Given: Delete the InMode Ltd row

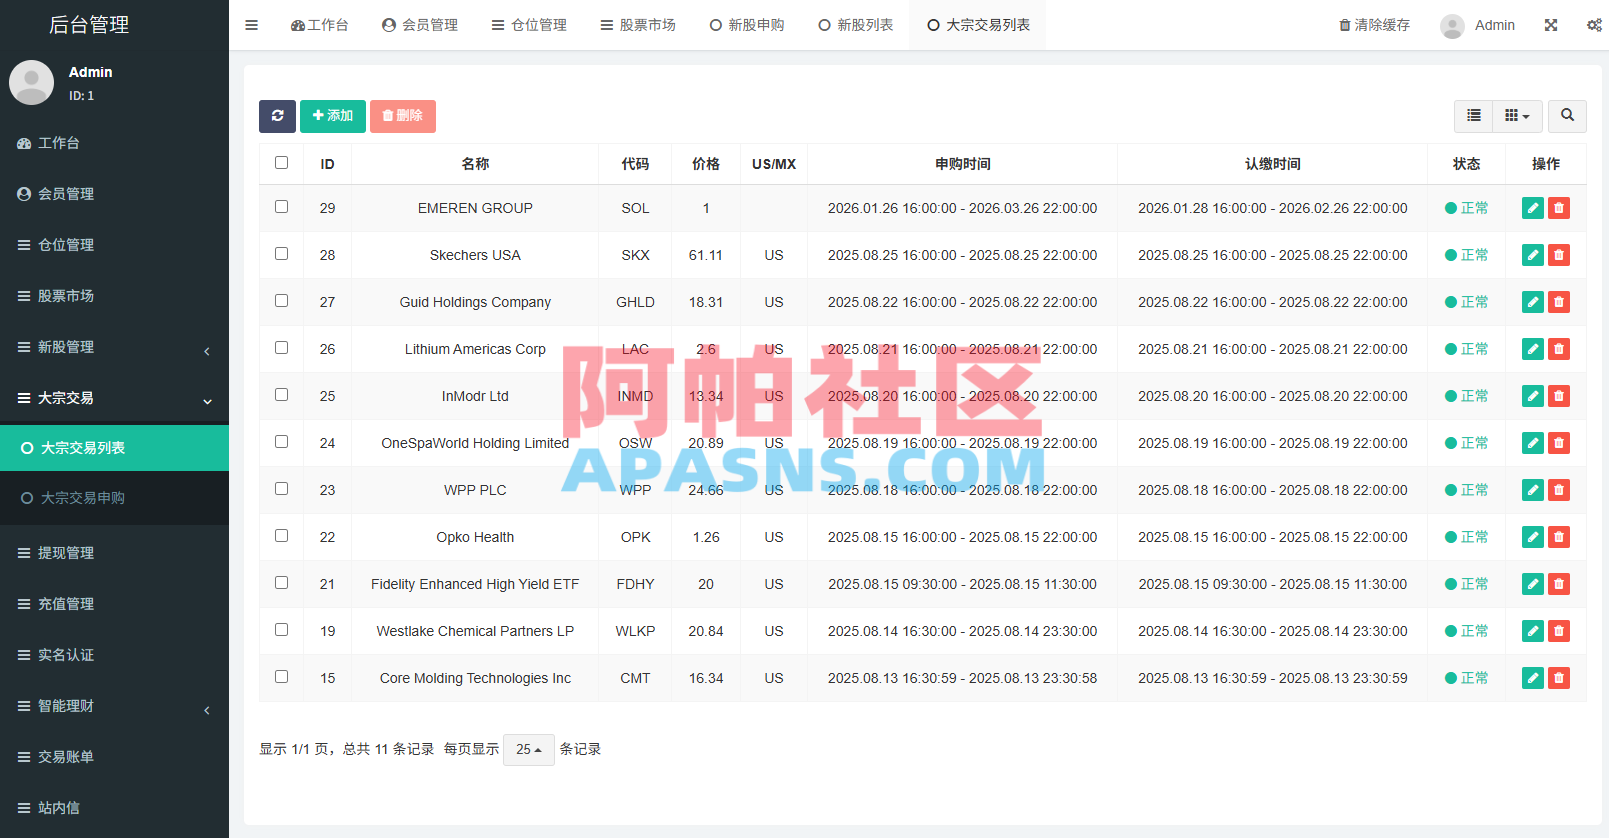Looking at the screenshot, I should (1559, 396).
